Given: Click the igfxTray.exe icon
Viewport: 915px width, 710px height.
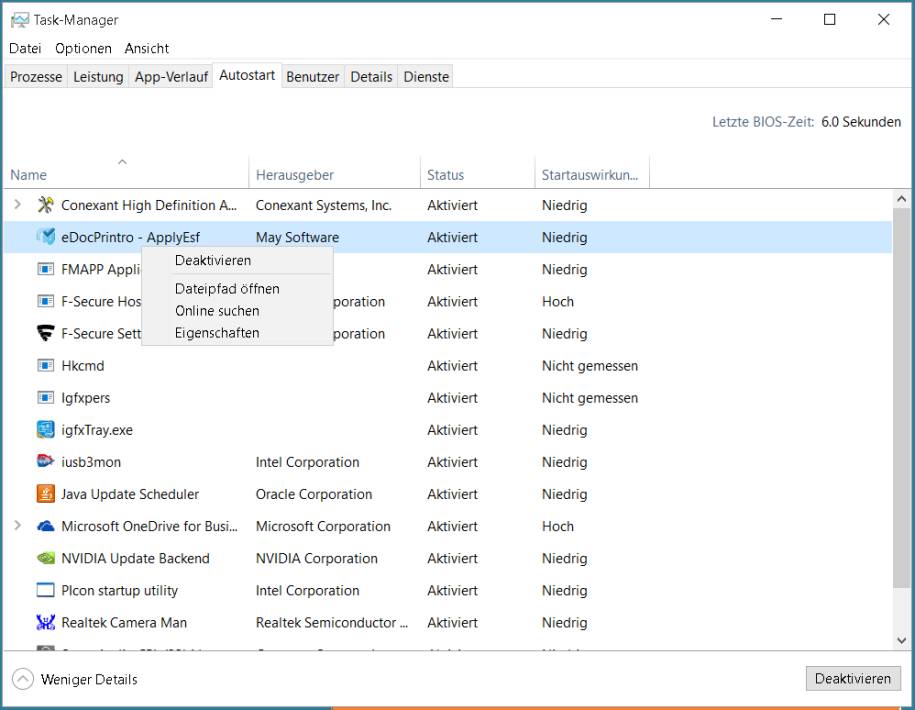Looking at the screenshot, I should tap(45, 430).
